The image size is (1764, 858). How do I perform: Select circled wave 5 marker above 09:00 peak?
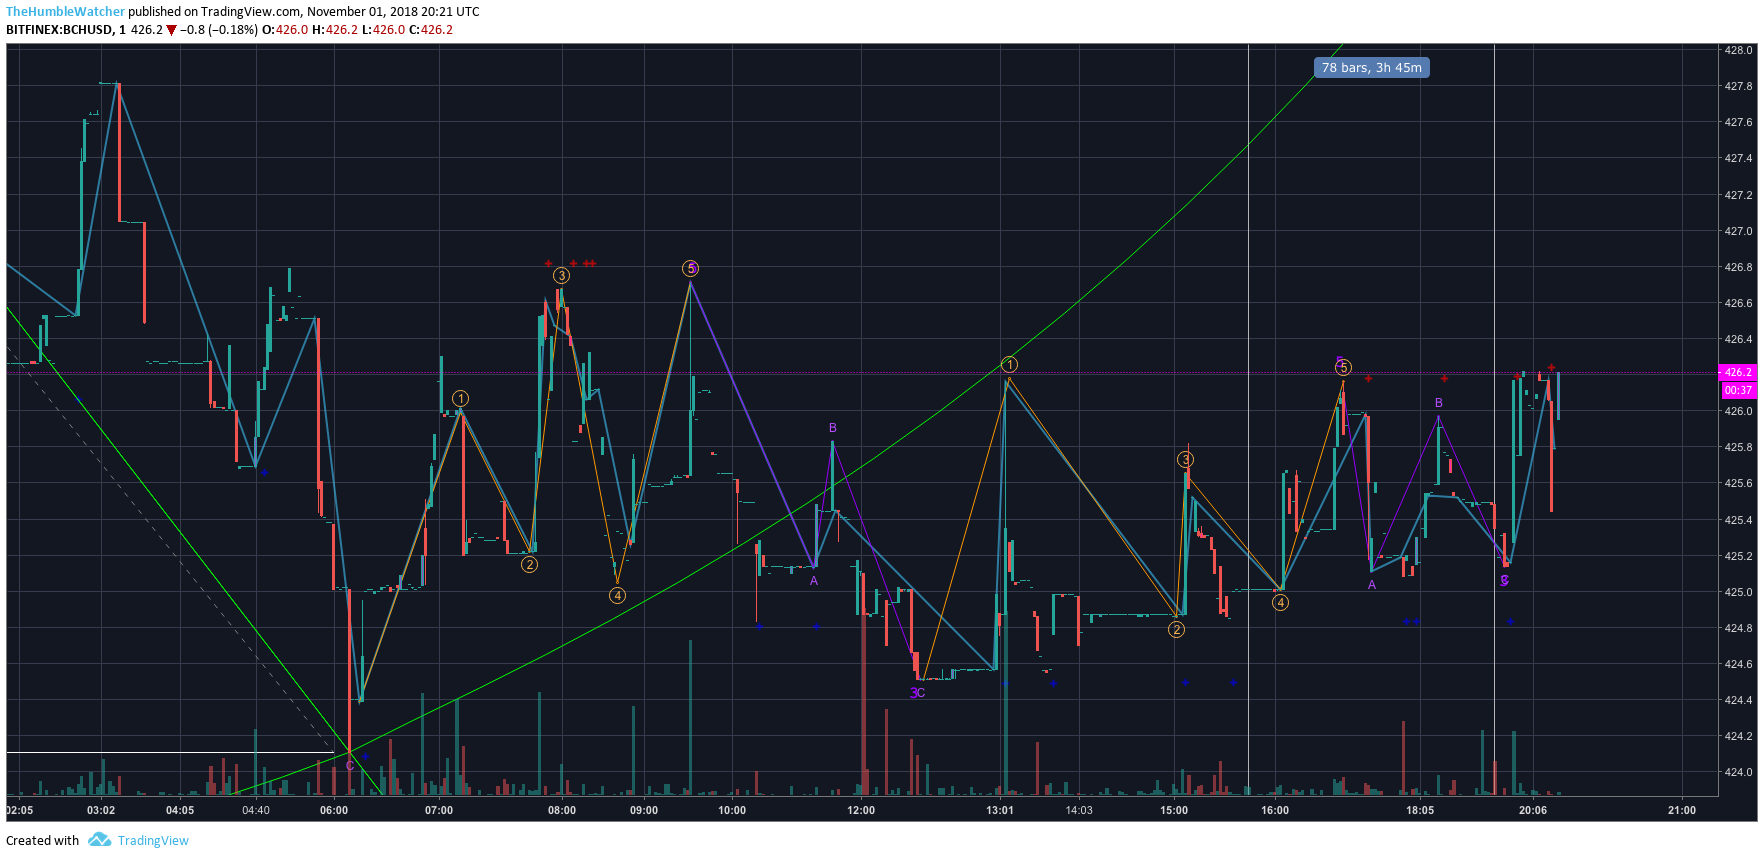tap(690, 268)
